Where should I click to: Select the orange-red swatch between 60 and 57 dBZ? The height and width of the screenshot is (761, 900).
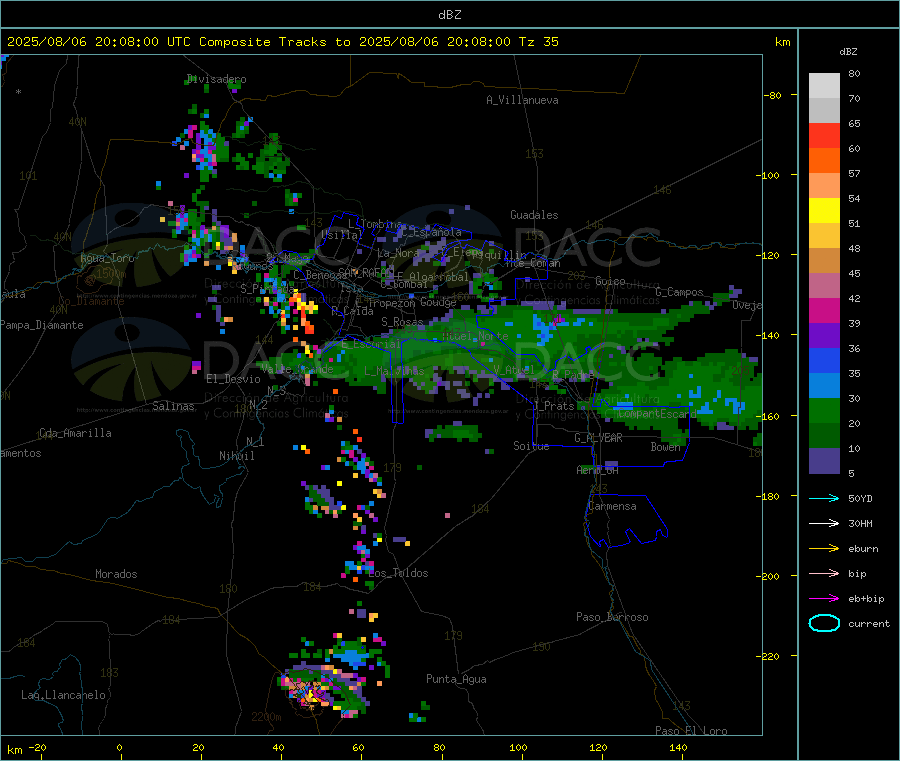(x=824, y=161)
